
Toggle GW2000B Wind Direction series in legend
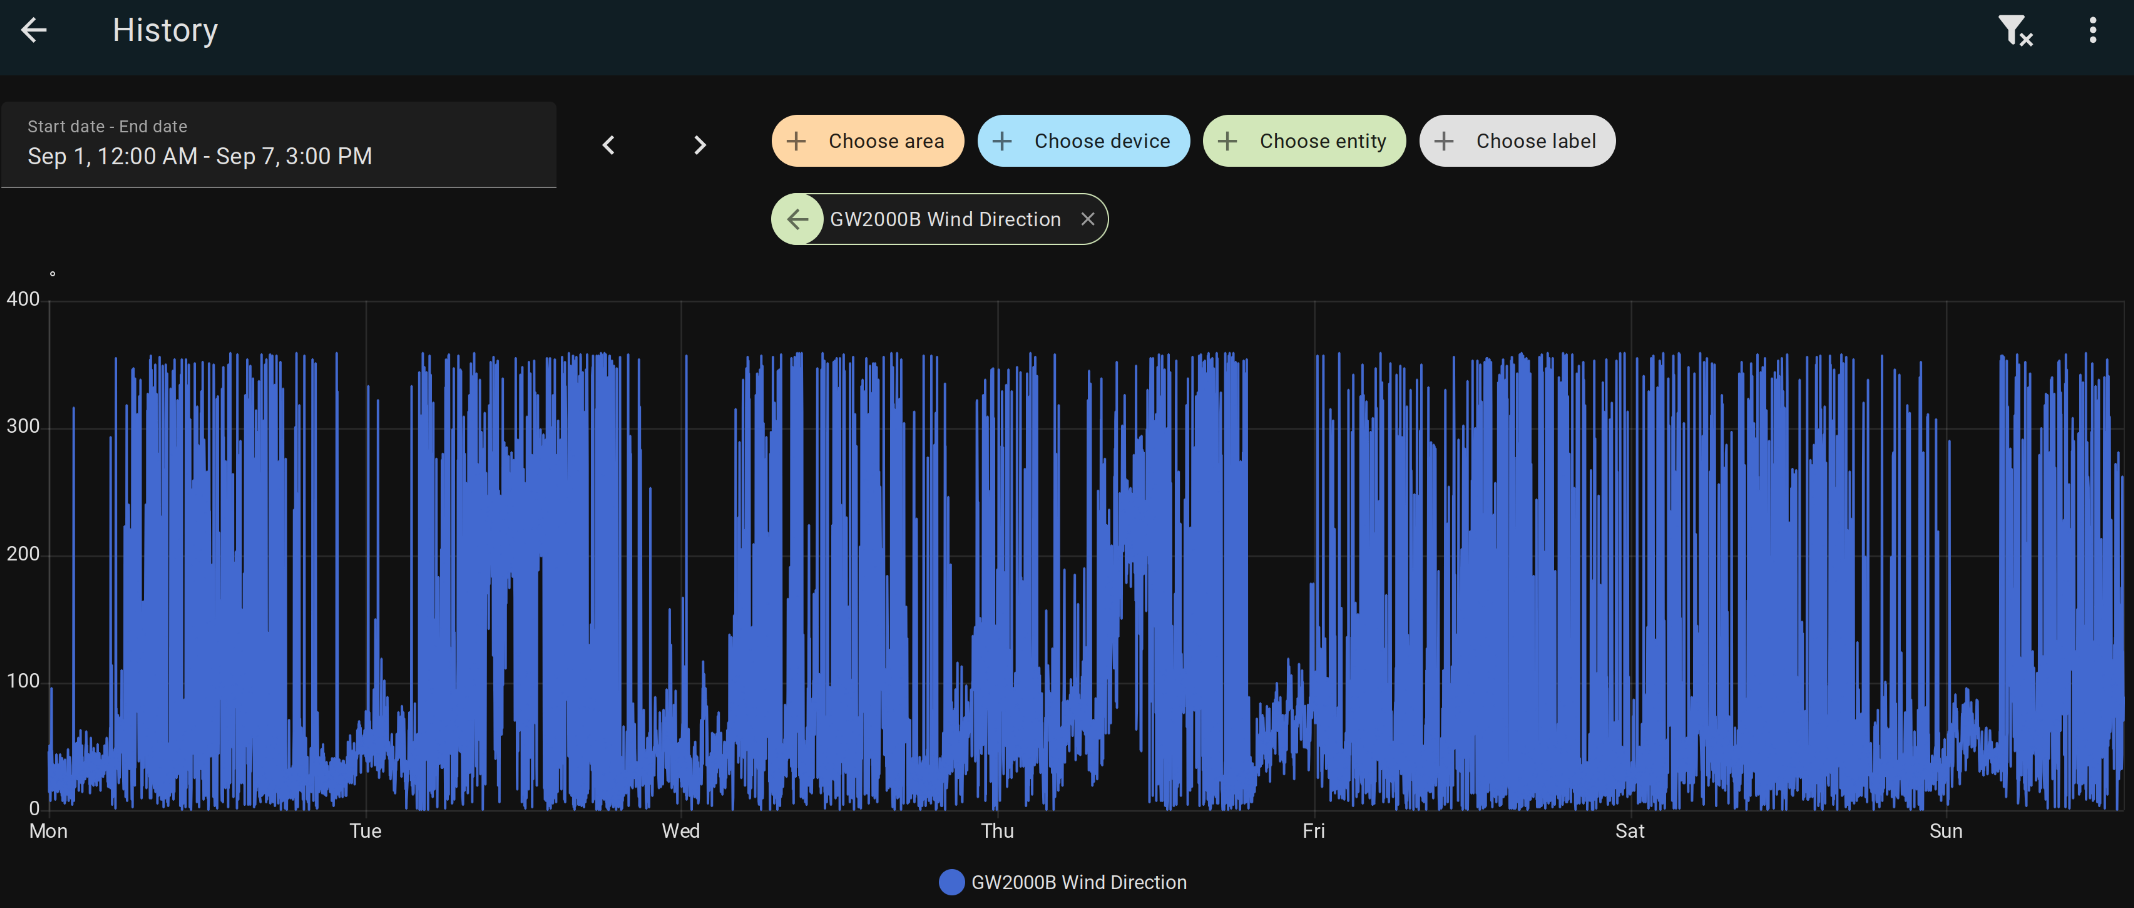coord(1078,882)
